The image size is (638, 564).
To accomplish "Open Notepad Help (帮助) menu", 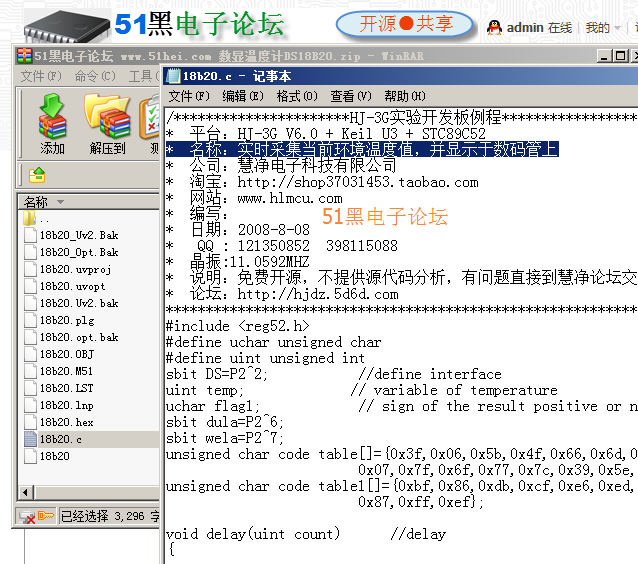I will pyautogui.click(x=405, y=96).
